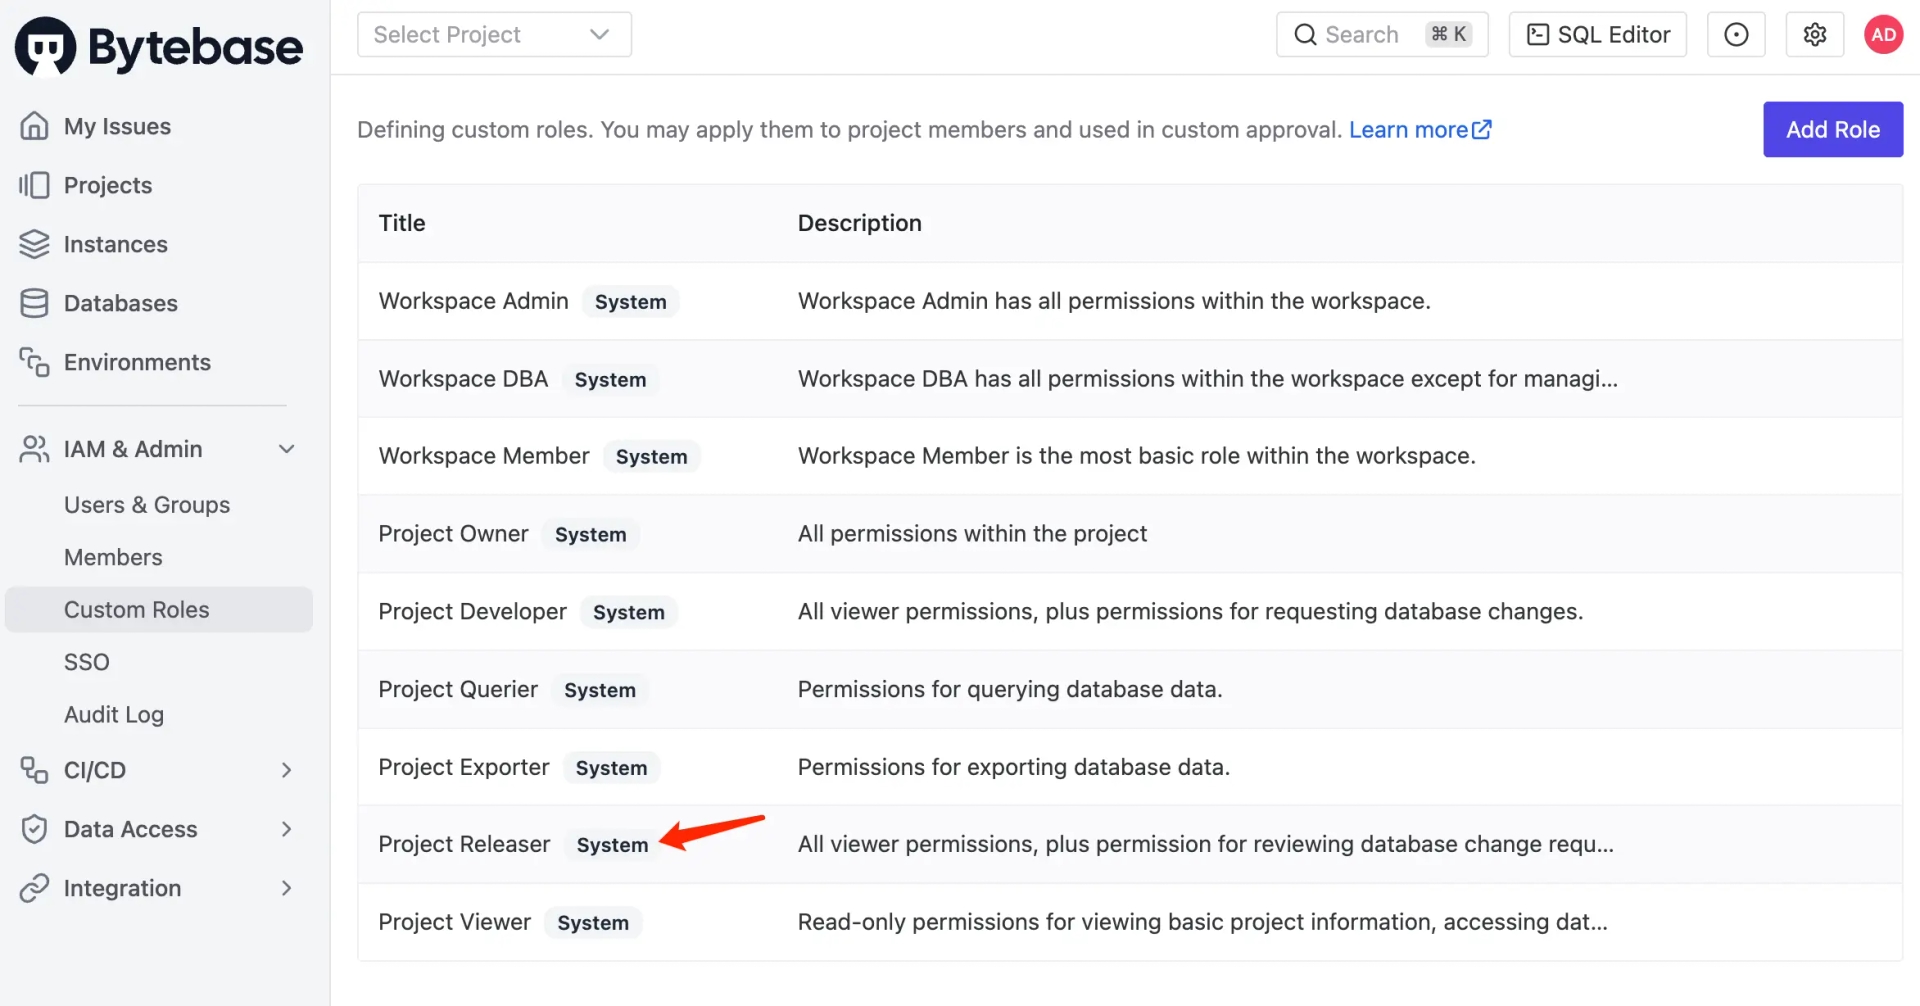Select the Project Developer role title

pos(472,612)
